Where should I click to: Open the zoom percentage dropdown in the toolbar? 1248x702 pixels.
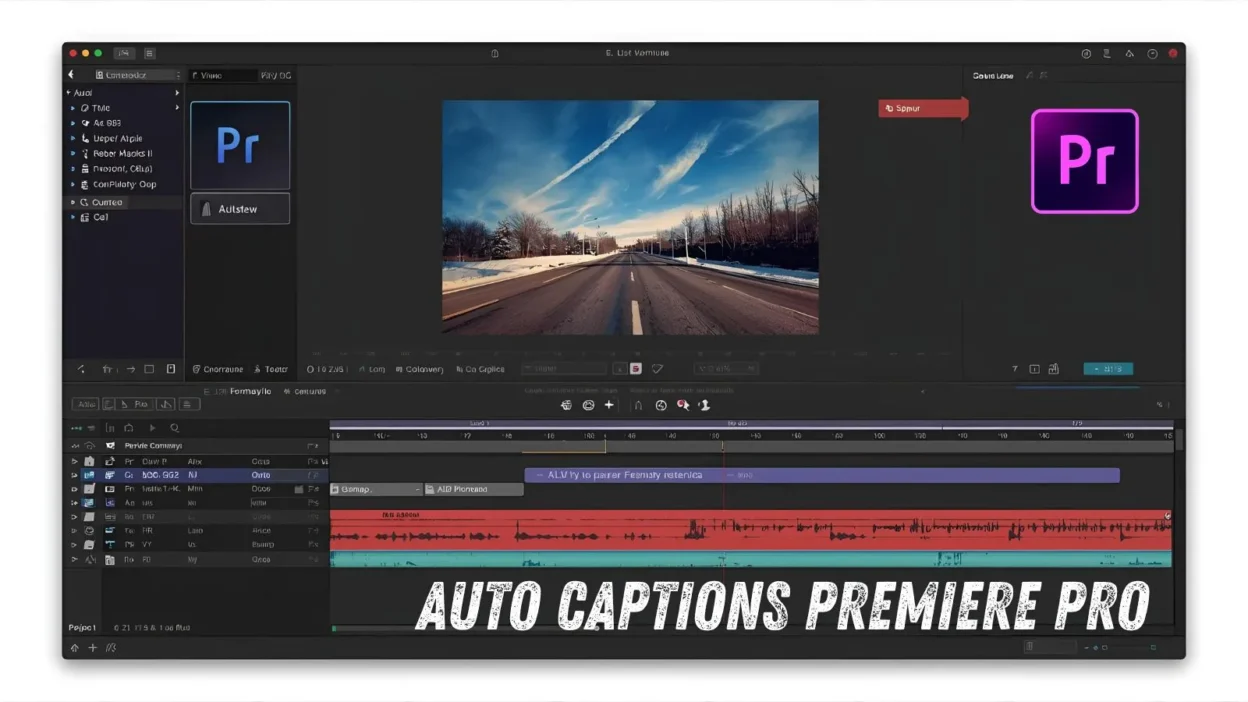pos(725,368)
